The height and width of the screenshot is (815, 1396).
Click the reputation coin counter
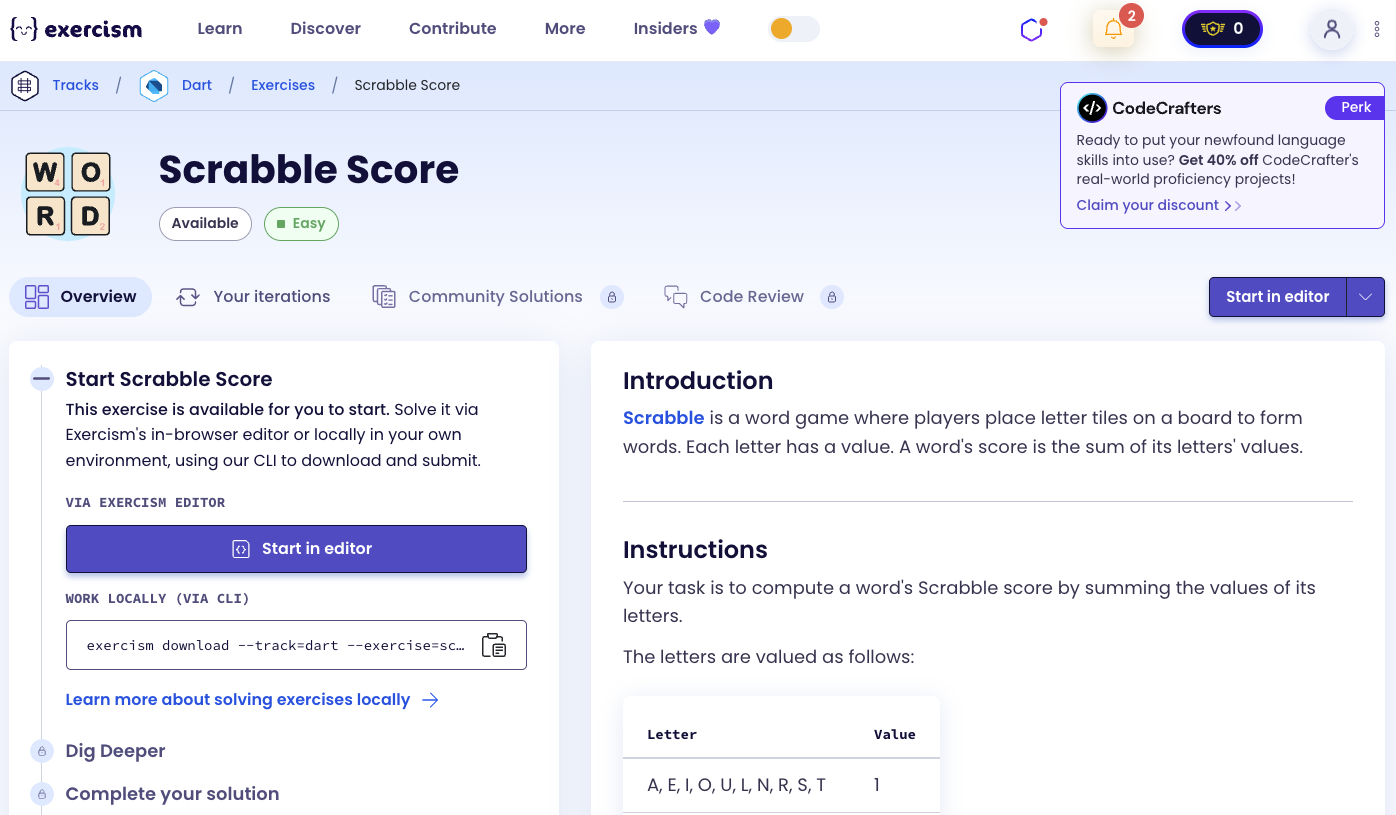click(1221, 29)
